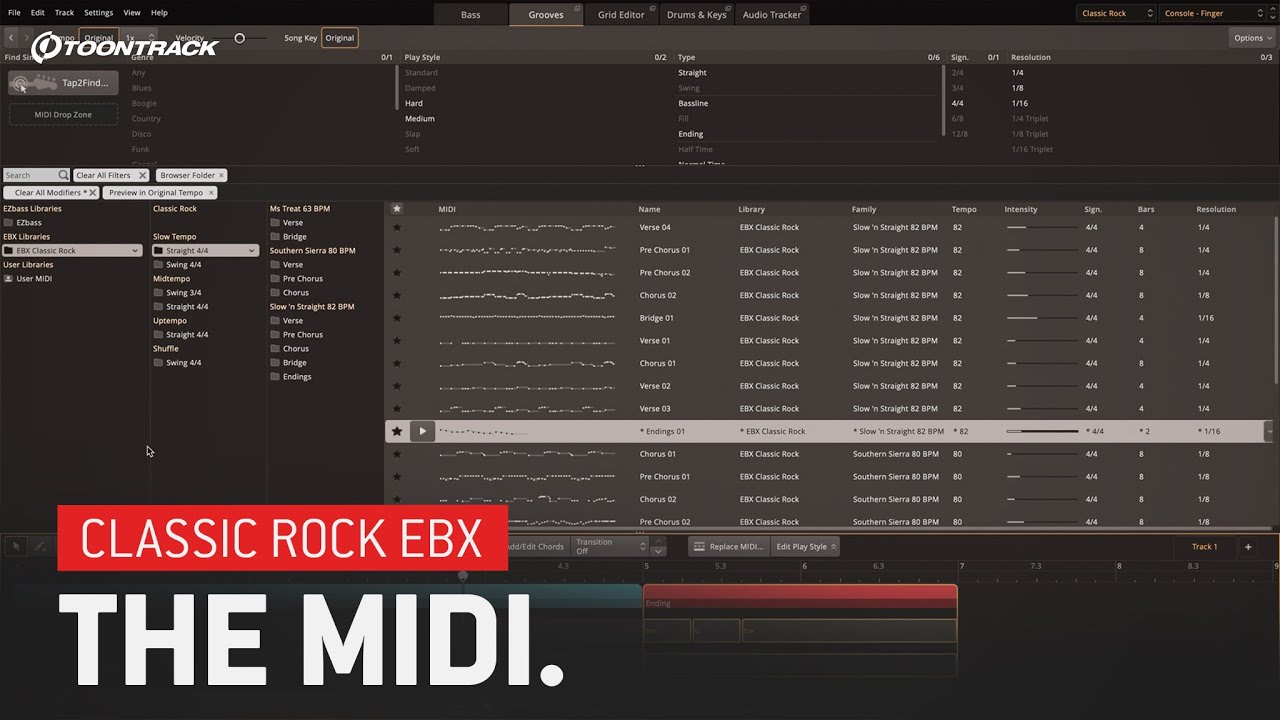Select the Straight type filter
1280x720 pixels.
coord(692,72)
